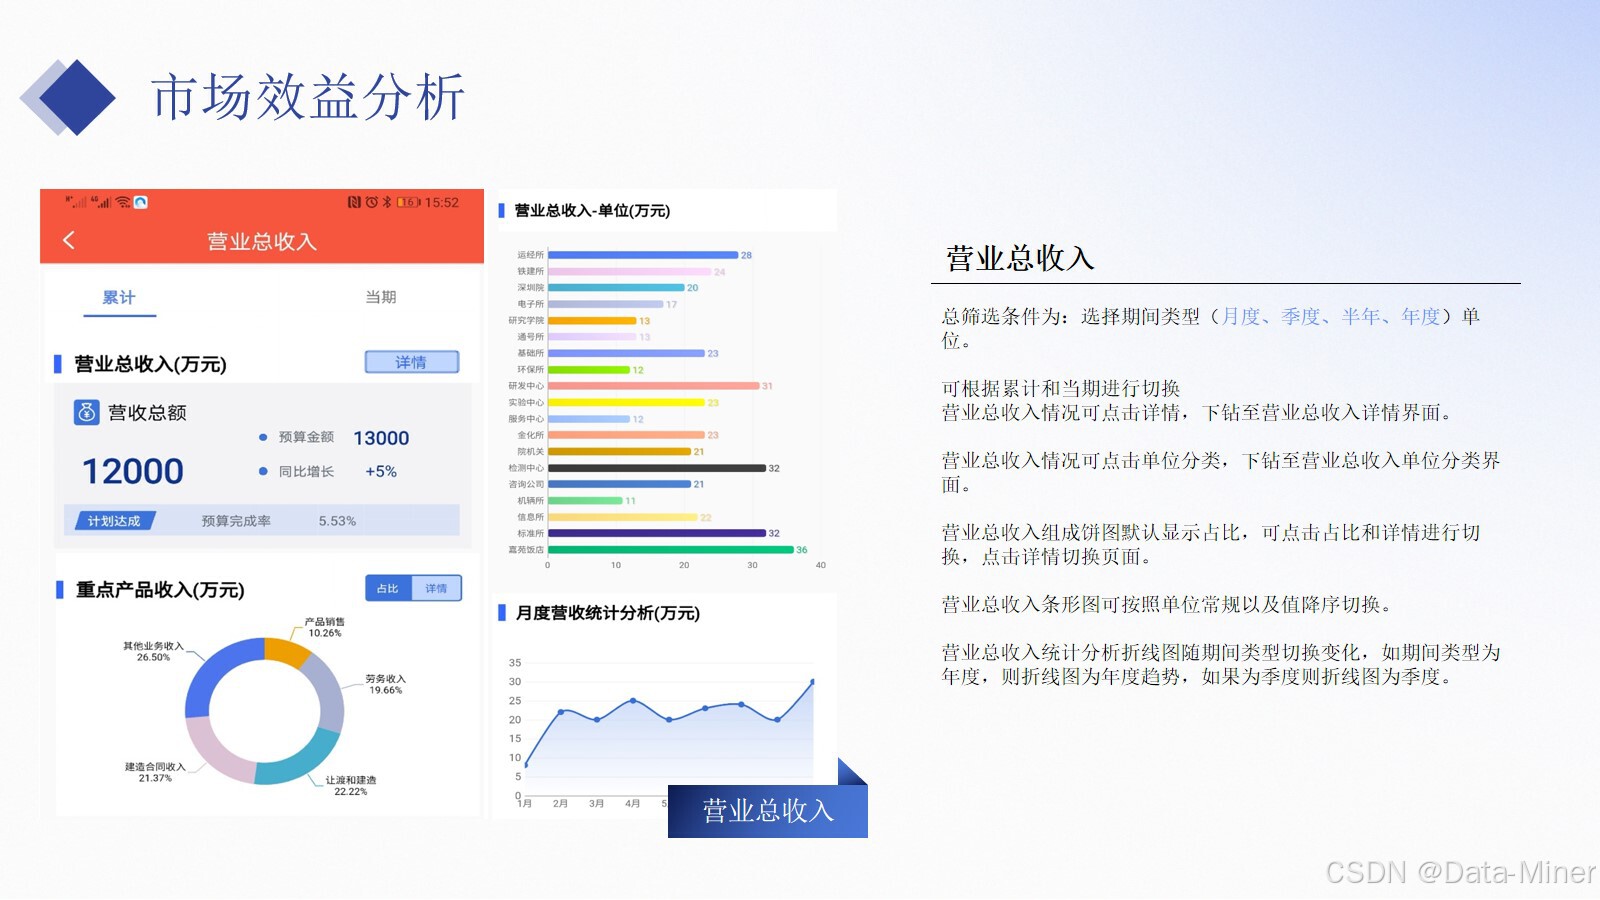The width and height of the screenshot is (1600, 900).
Task: Open 详情 for 营业总收入(万元)
Action: 411,362
